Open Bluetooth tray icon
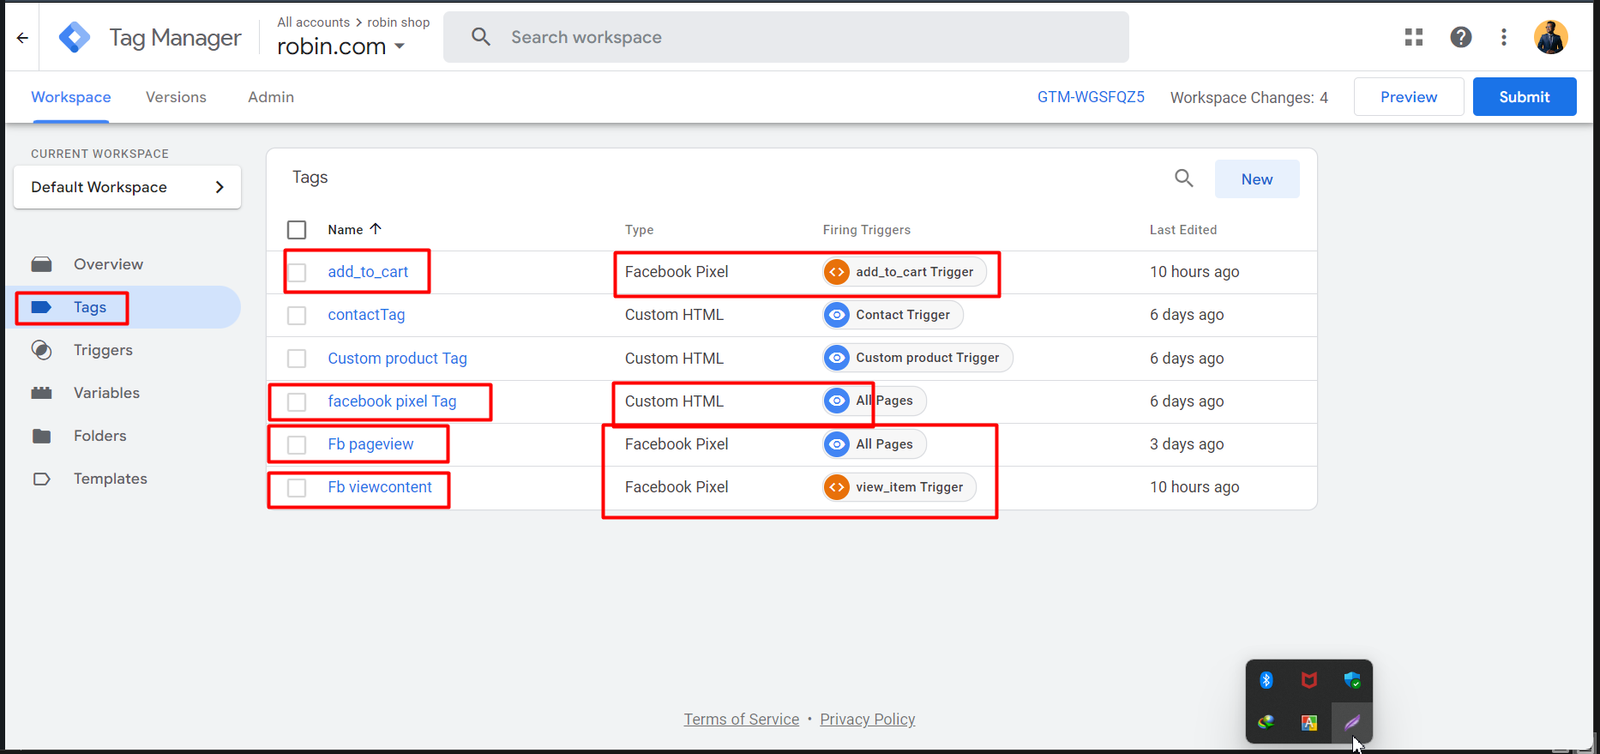Viewport: 1600px width, 754px height. 1266,680
